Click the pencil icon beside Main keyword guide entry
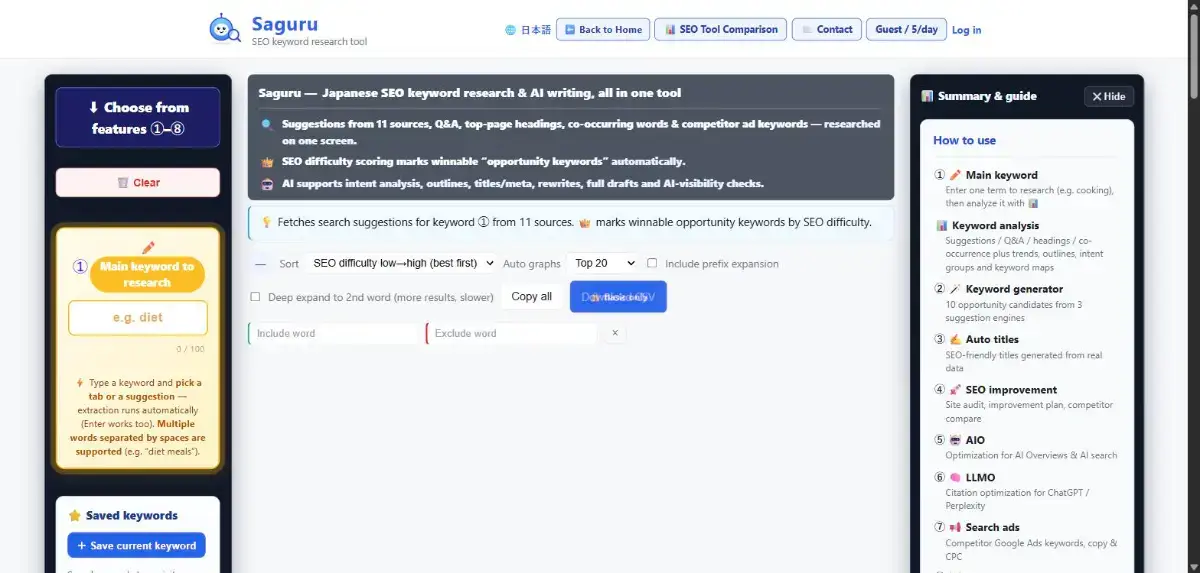1200x573 pixels. coord(955,175)
